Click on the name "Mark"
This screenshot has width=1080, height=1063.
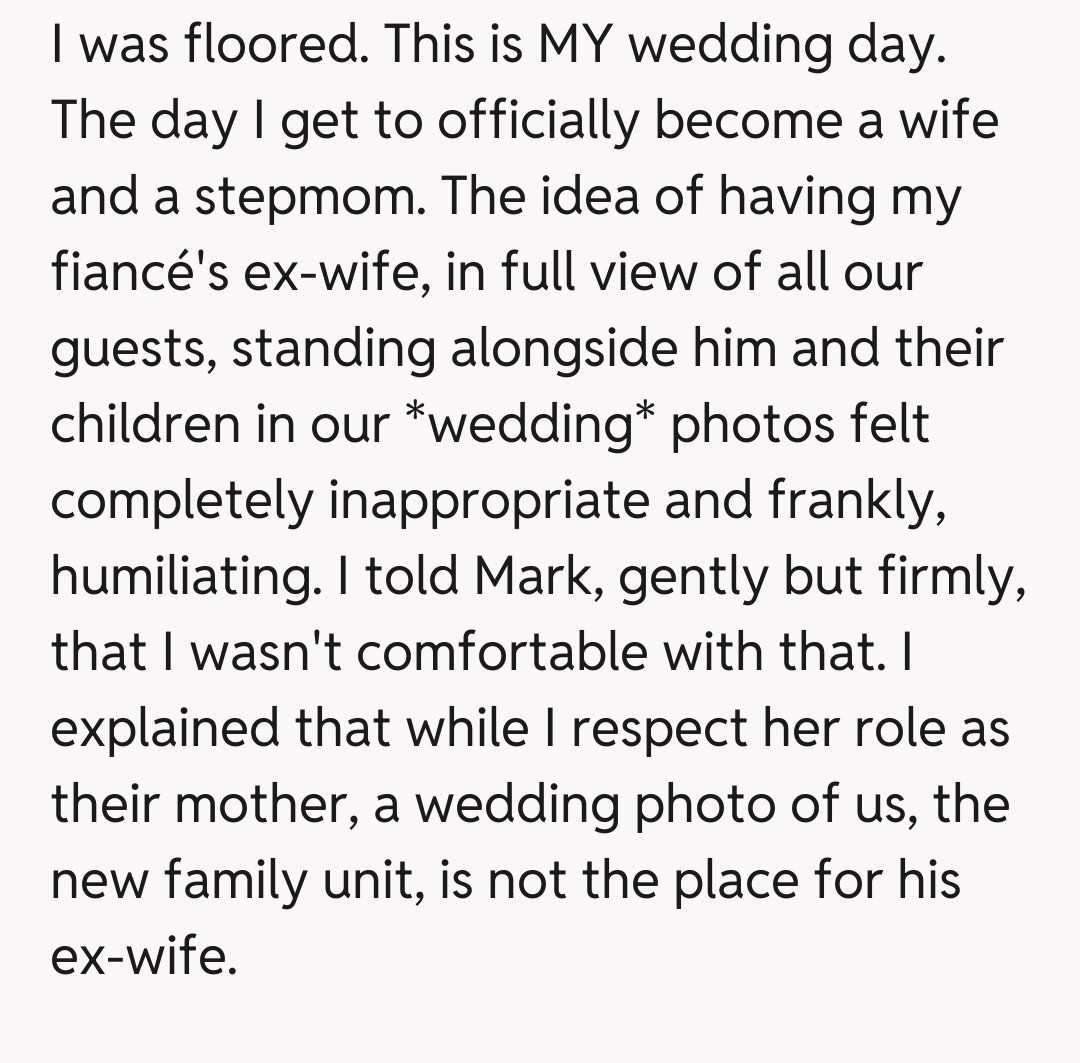(536, 577)
